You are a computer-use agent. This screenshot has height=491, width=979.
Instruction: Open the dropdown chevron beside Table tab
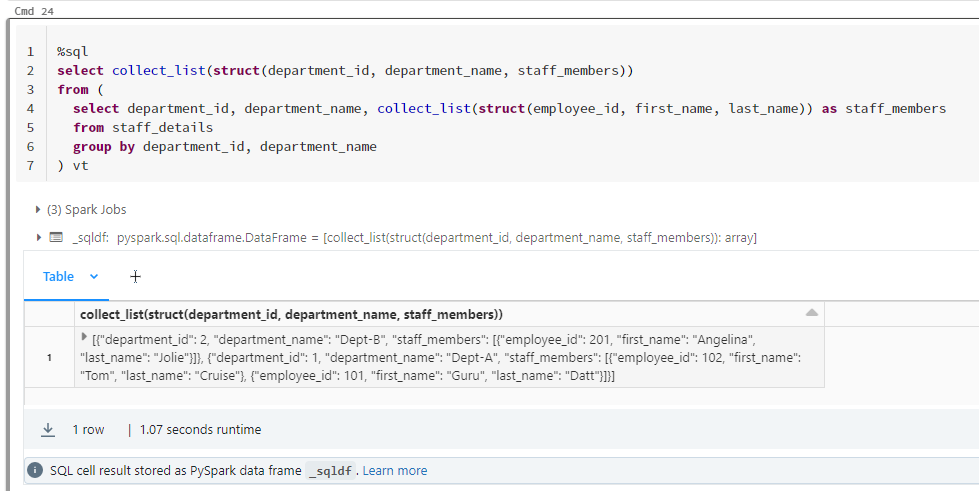[x=94, y=276]
